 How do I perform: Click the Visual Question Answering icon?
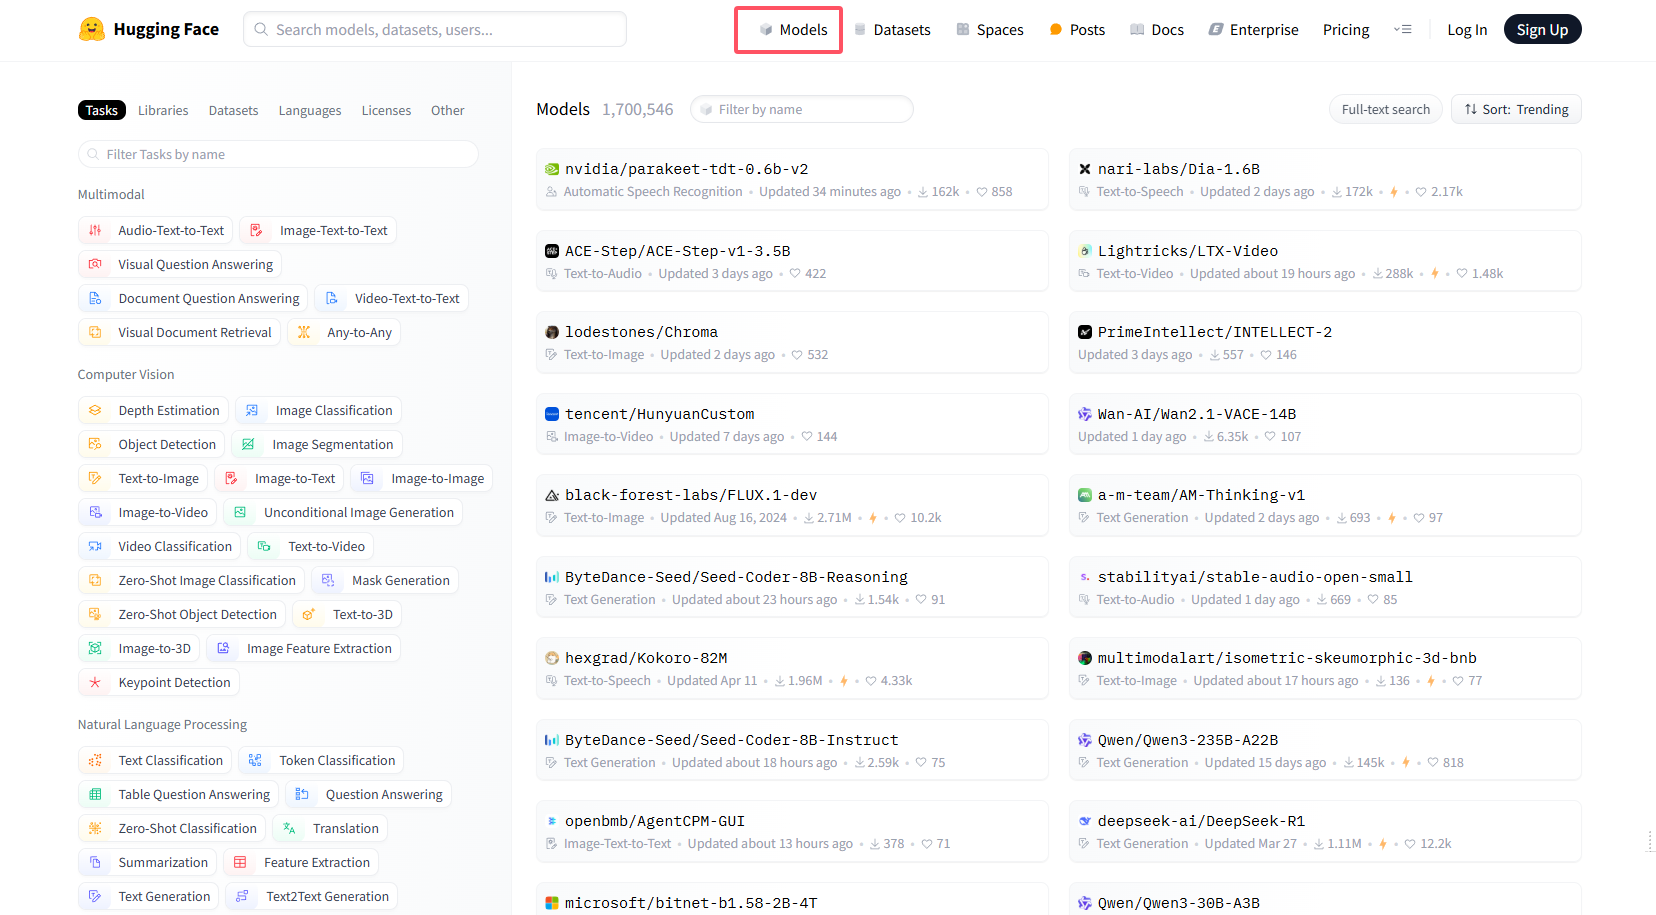point(95,264)
